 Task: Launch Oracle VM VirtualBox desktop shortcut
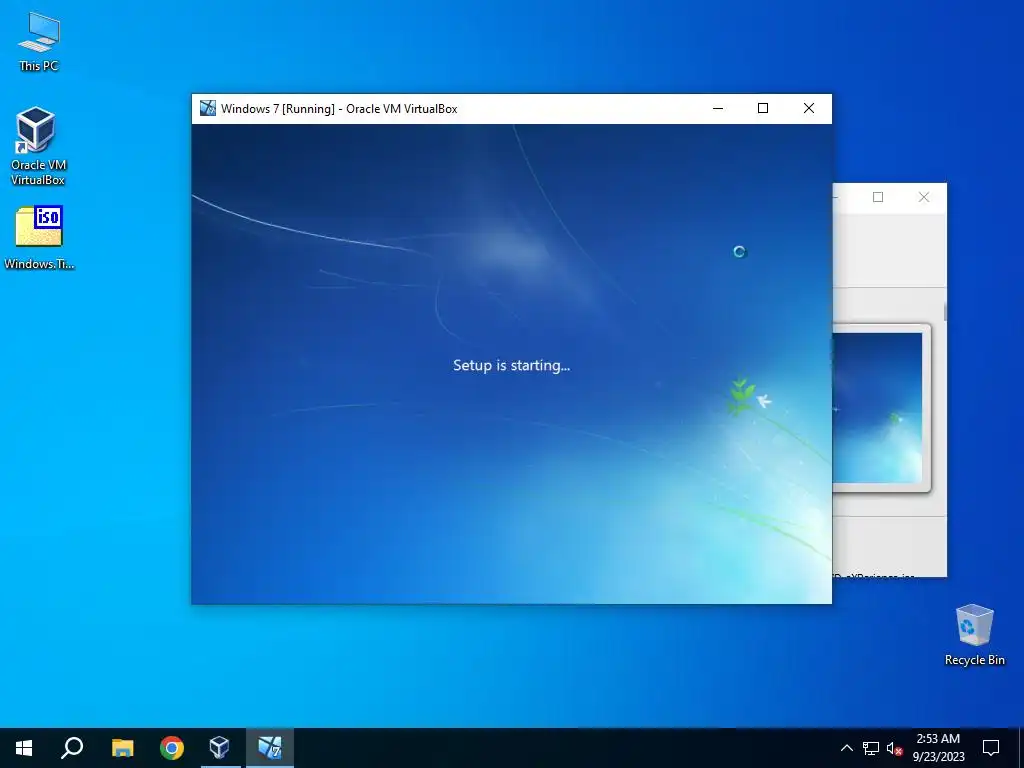(x=38, y=146)
